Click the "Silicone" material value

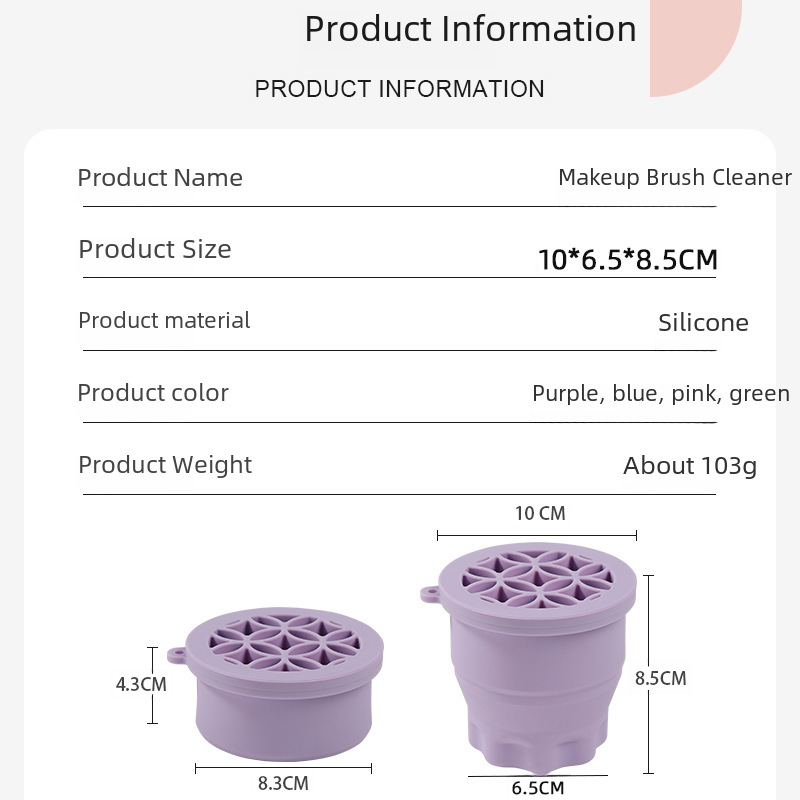click(703, 323)
